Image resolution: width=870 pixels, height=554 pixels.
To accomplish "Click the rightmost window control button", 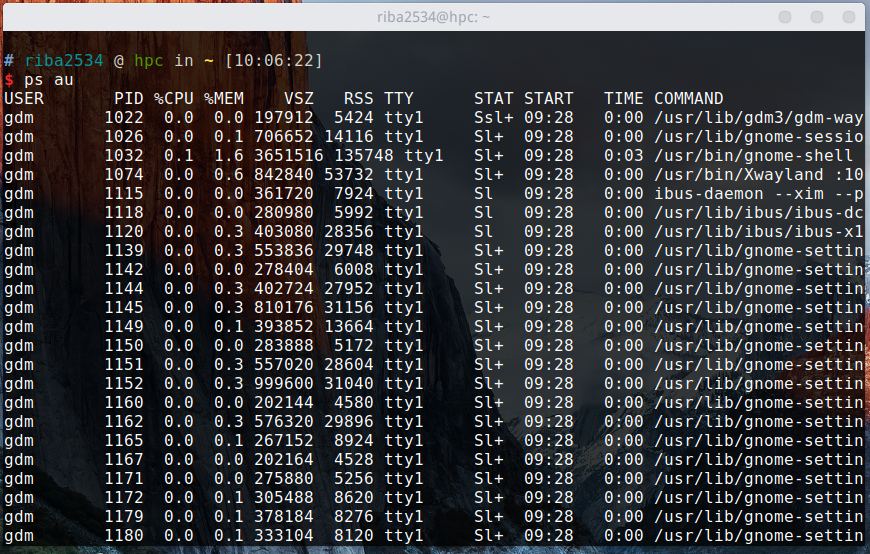I will click(848, 17).
